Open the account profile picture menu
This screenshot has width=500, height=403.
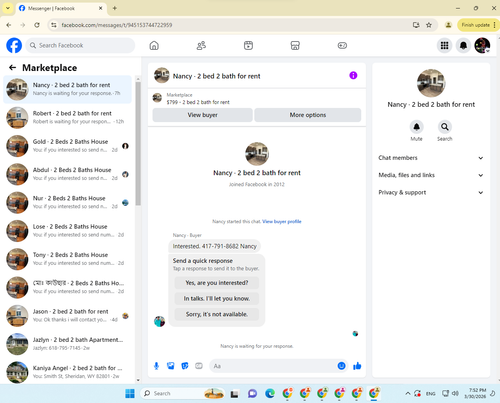482,45
